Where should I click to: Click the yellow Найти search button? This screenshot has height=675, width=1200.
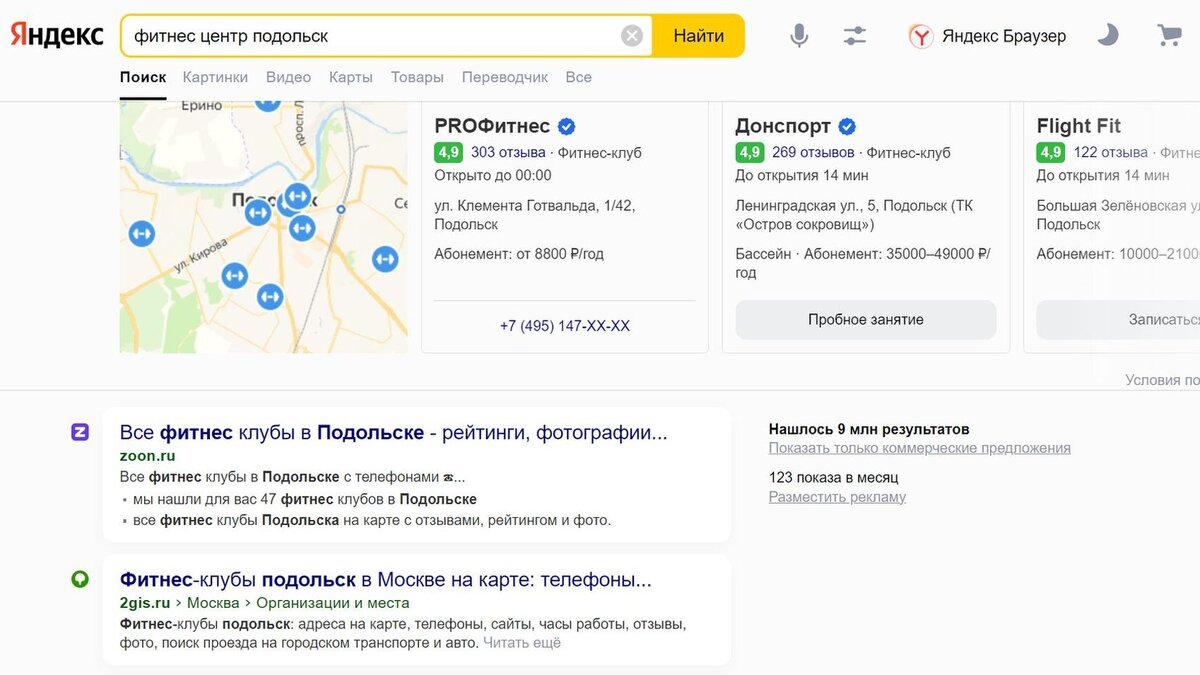(698, 36)
